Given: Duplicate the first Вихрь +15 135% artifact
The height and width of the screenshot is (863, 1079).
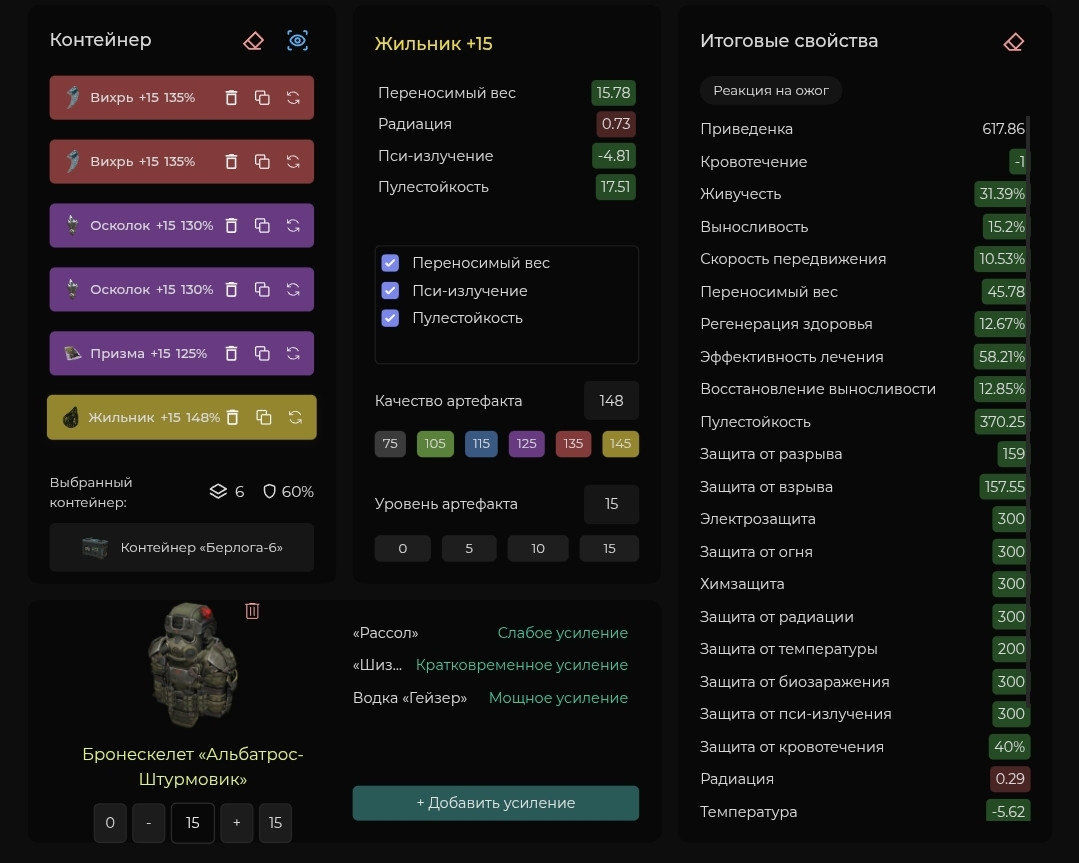Looking at the screenshot, I should [262, 98].
